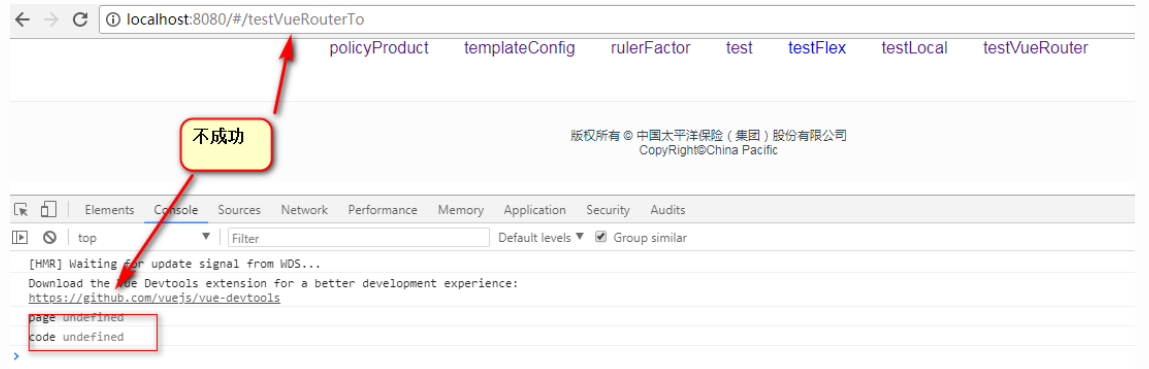Select the '[HMR] Waiting for update signal' message
The width and height of the screenshot is (1149, 369).
(174, 264)
